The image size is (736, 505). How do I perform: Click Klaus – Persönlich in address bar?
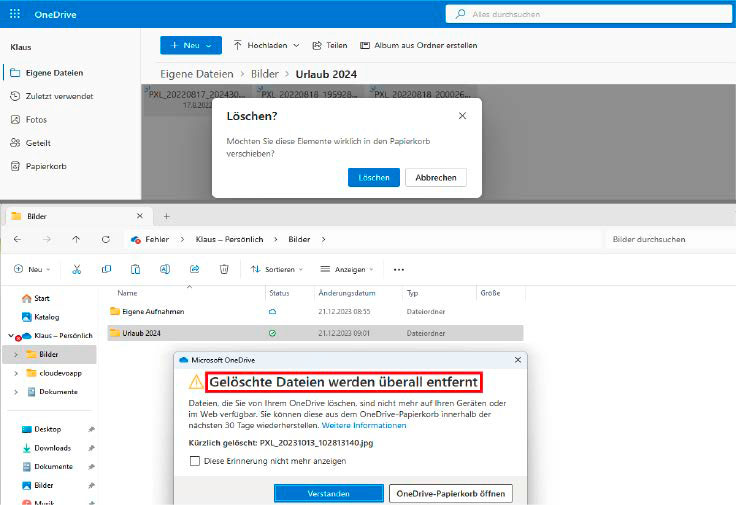tap(229, 239)
